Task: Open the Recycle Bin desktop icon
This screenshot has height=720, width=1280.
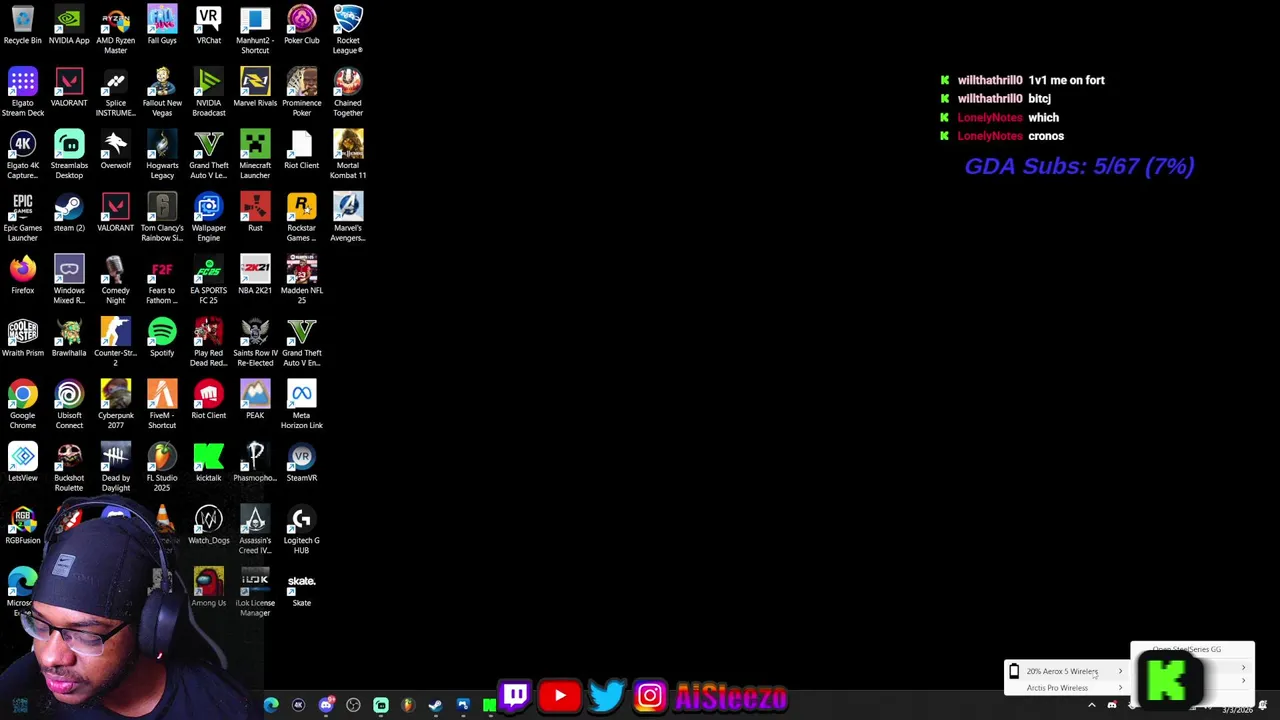Action: (x=22, y=26)
